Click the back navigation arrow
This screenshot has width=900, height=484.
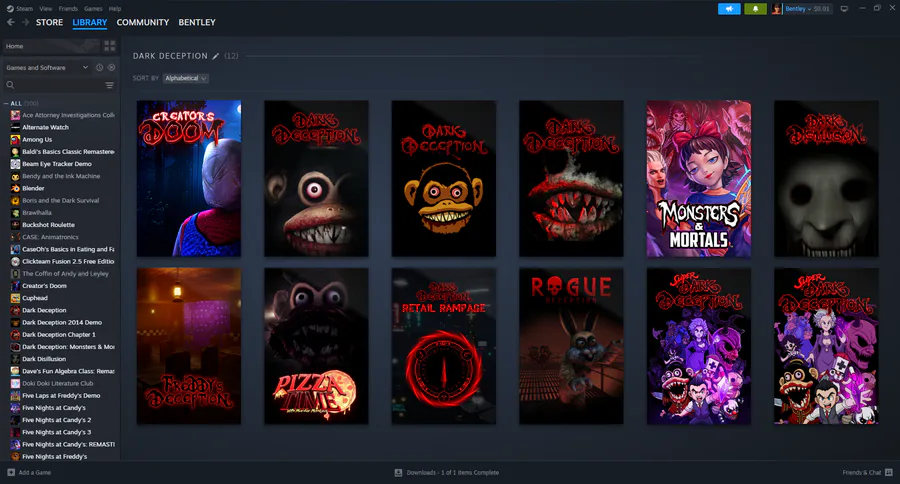tap(11, 22)
